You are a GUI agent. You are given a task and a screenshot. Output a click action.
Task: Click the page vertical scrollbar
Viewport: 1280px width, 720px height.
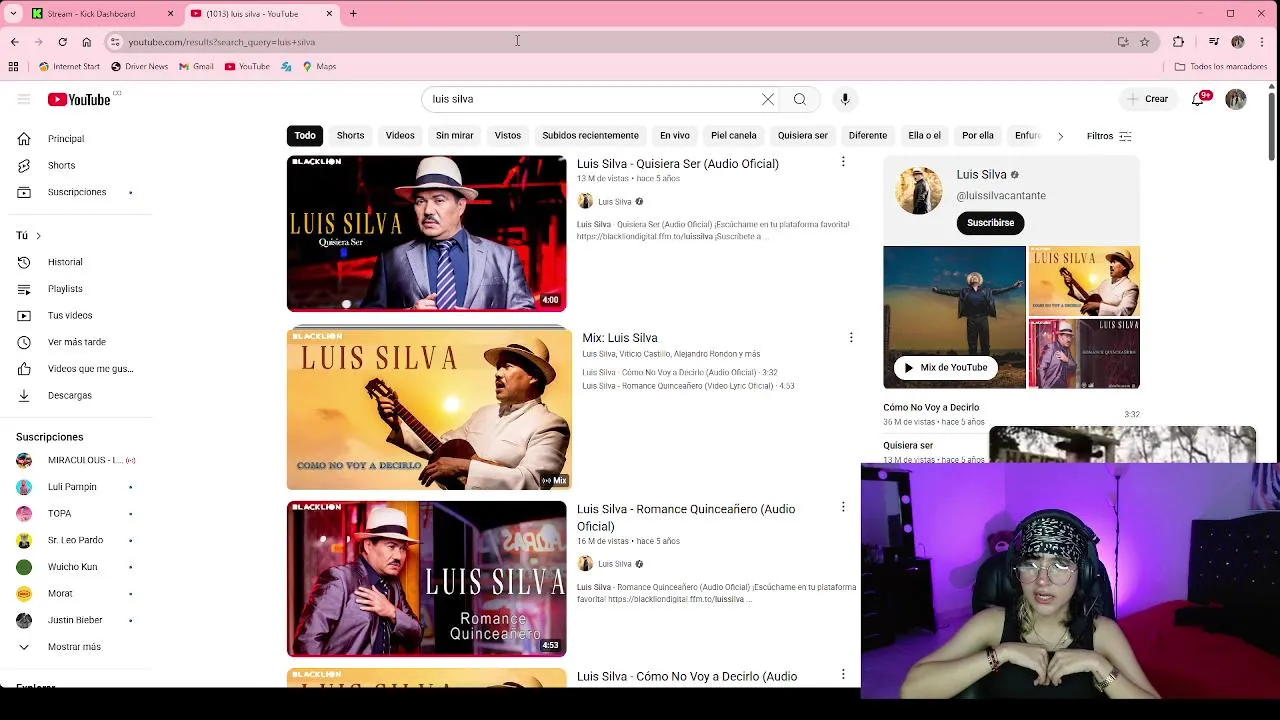pos(1272,125)
